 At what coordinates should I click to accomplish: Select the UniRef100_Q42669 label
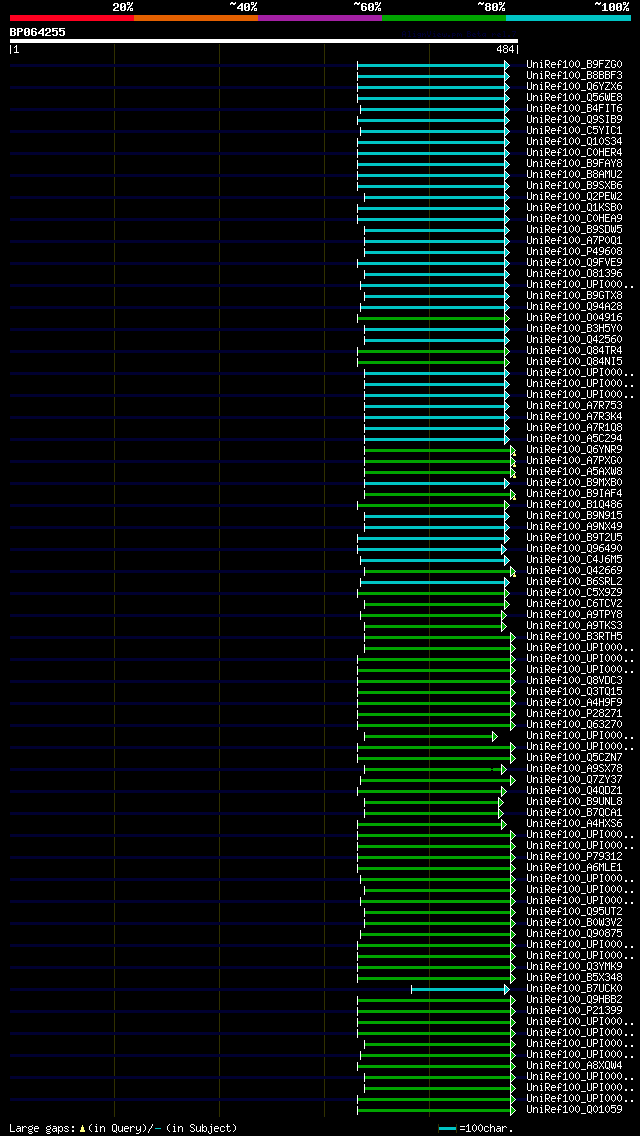tap(574, 570)
